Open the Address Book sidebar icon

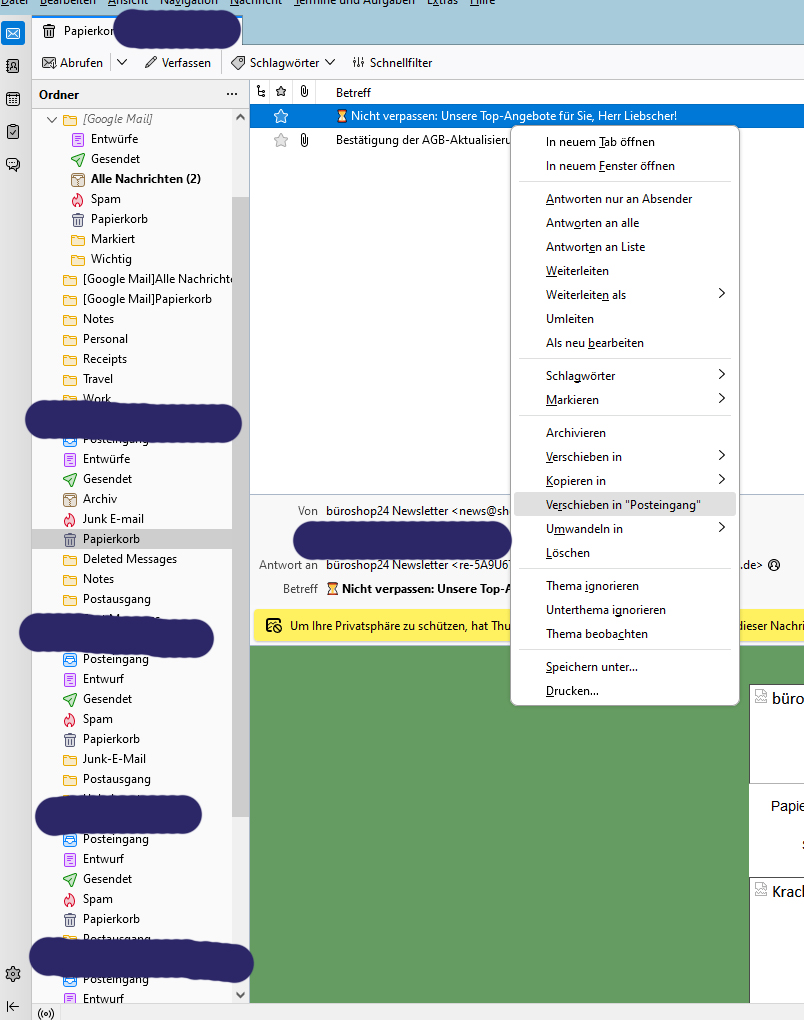click(13, 66)
